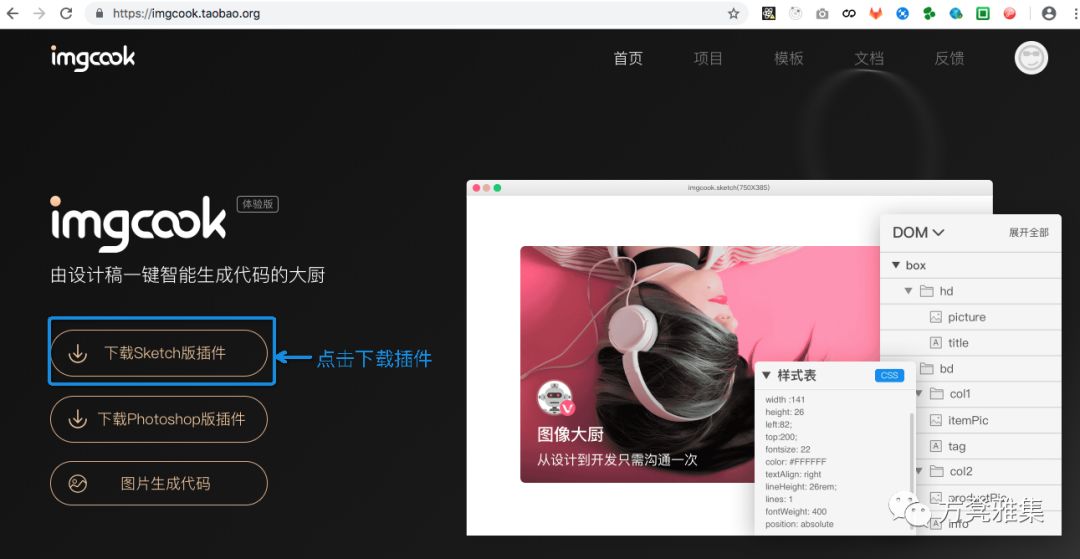The height and width of the screenshot is (559, 1080).
Task: Select the picture tree row
Action: [x=970, y=317]
